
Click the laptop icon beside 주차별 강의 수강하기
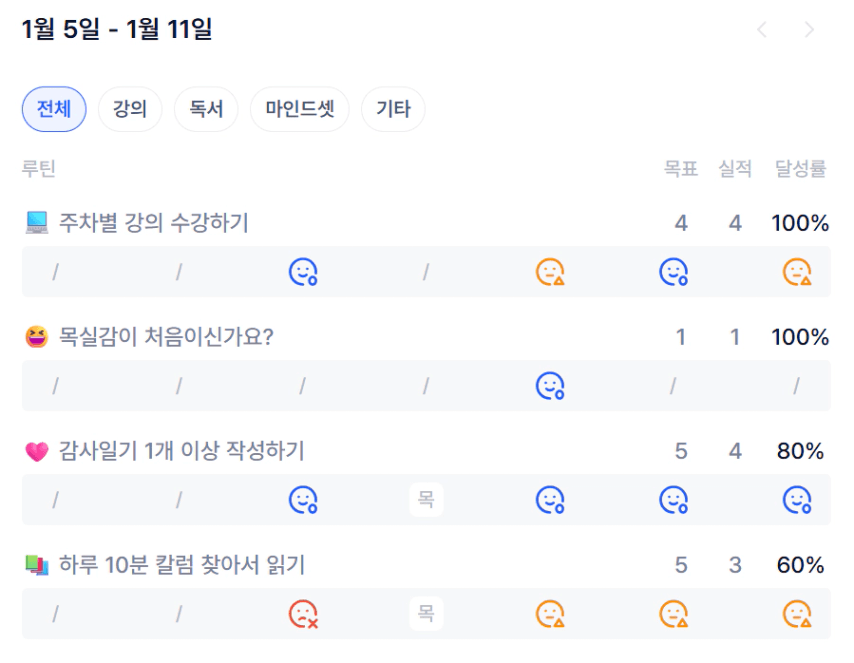click(36, 223)
